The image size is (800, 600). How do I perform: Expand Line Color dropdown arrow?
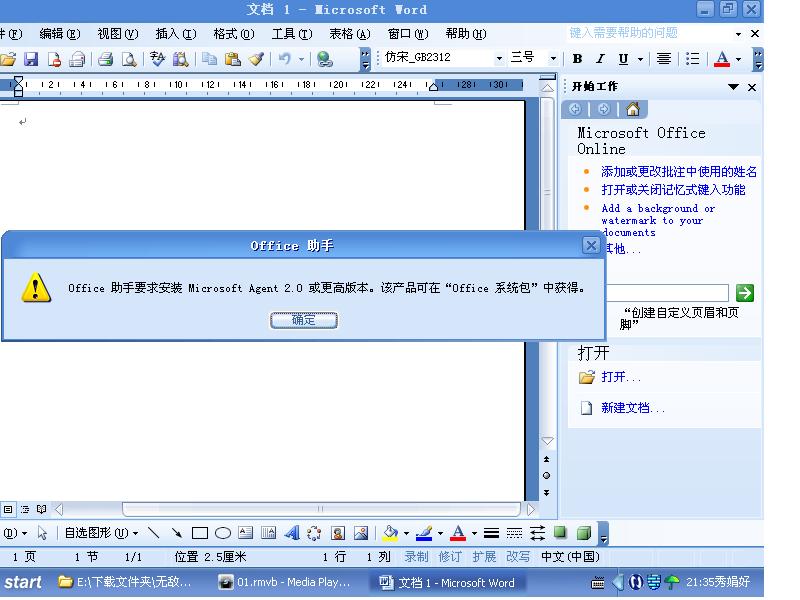coord(440,534)
